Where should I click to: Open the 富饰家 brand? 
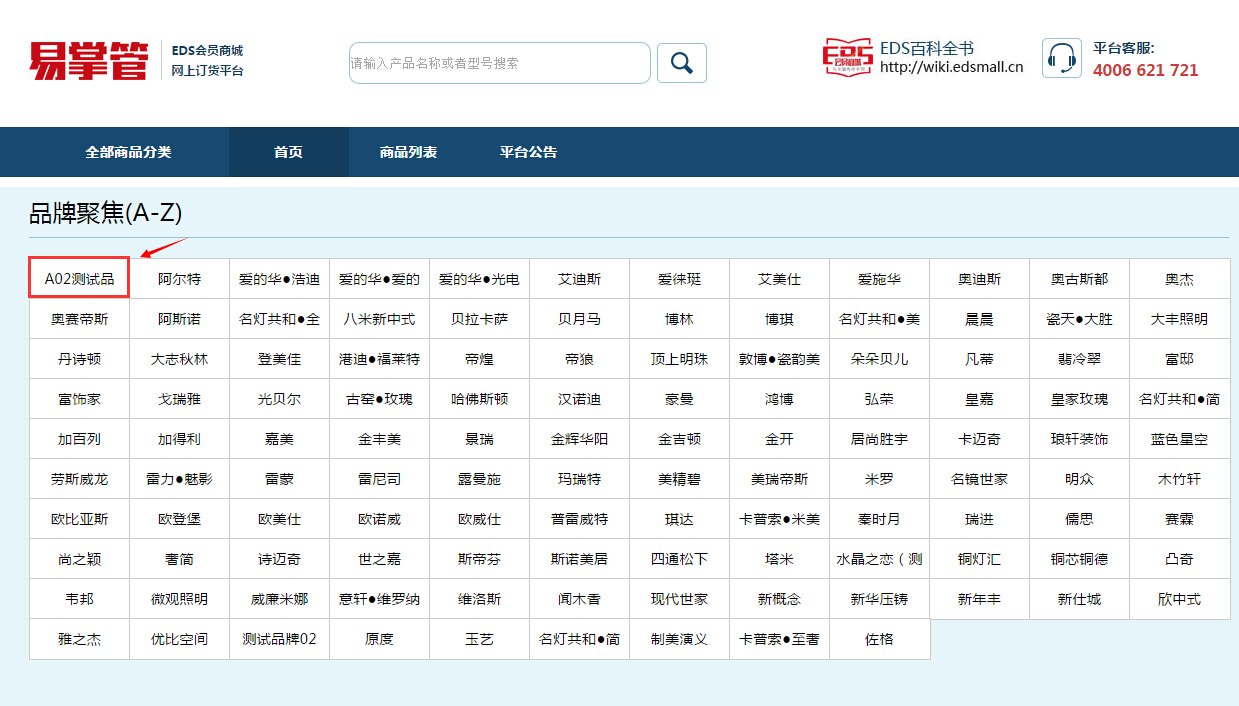(x=80, y=399)
